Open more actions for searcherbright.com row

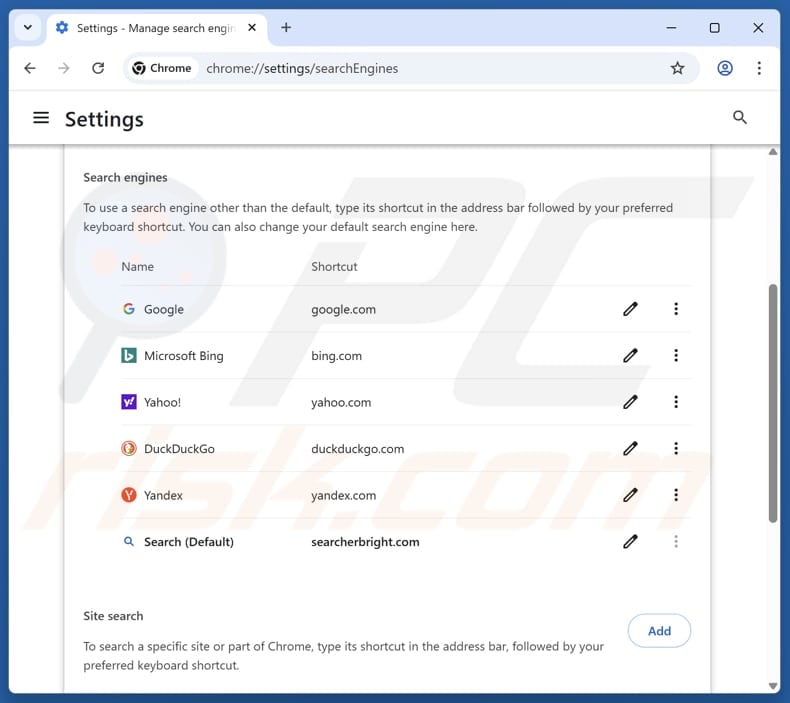pyautogui.click(x=676, y=541)
